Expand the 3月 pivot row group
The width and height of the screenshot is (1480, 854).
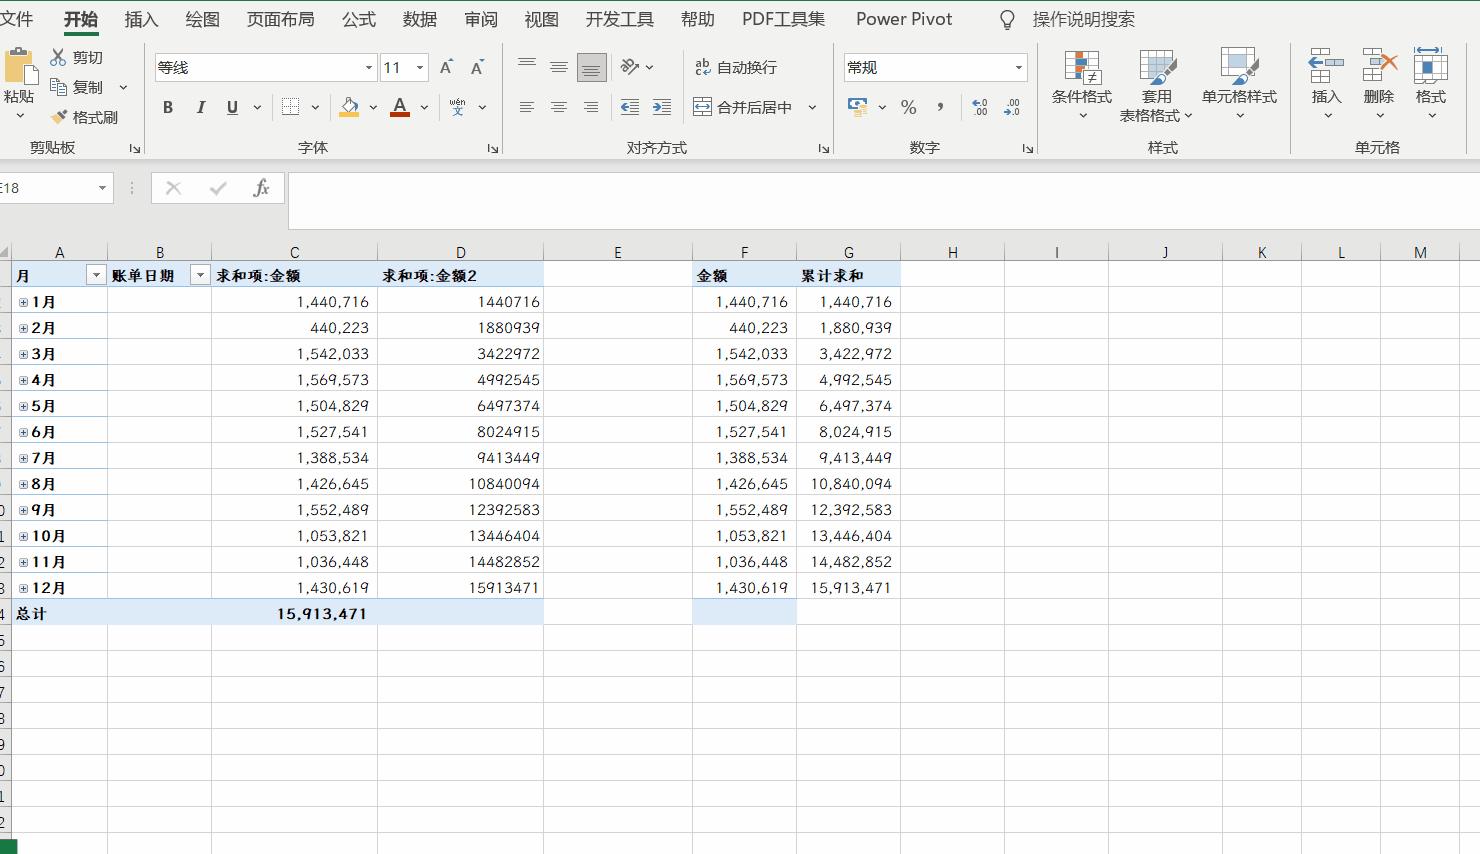tap(22, 353)
